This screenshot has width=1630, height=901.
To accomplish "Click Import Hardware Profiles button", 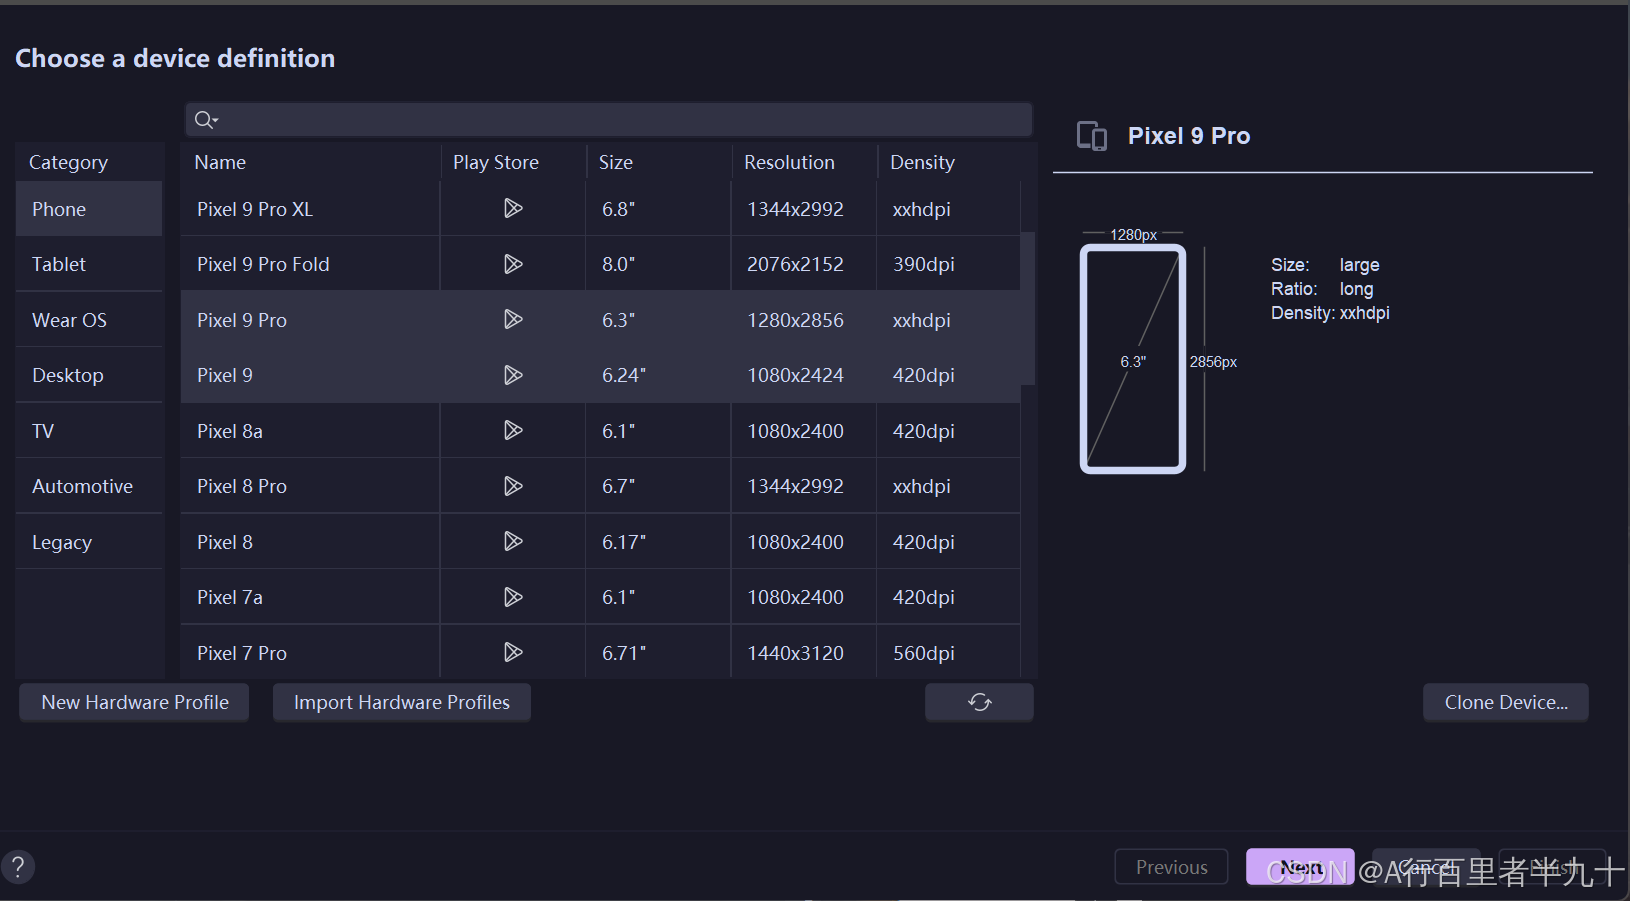I will [402, 702].
